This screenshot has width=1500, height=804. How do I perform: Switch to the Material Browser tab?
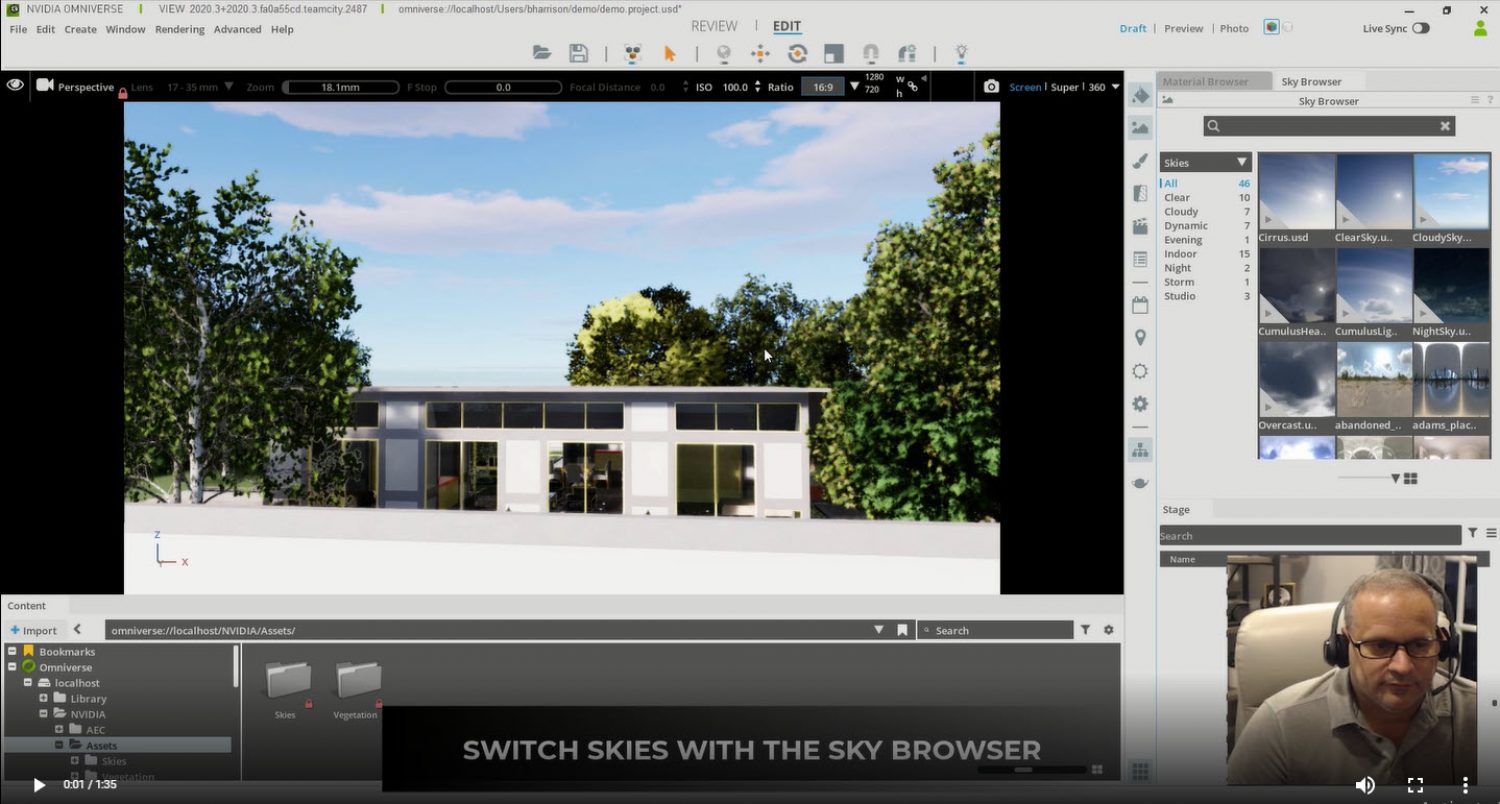coord(1205,81)
